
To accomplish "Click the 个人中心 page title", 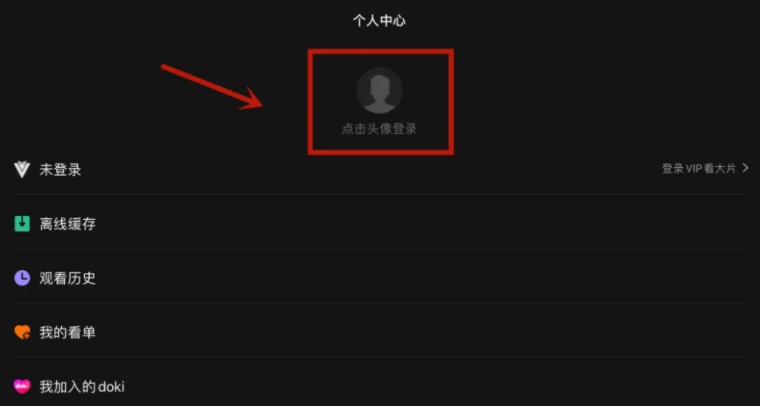I will 380,21.
